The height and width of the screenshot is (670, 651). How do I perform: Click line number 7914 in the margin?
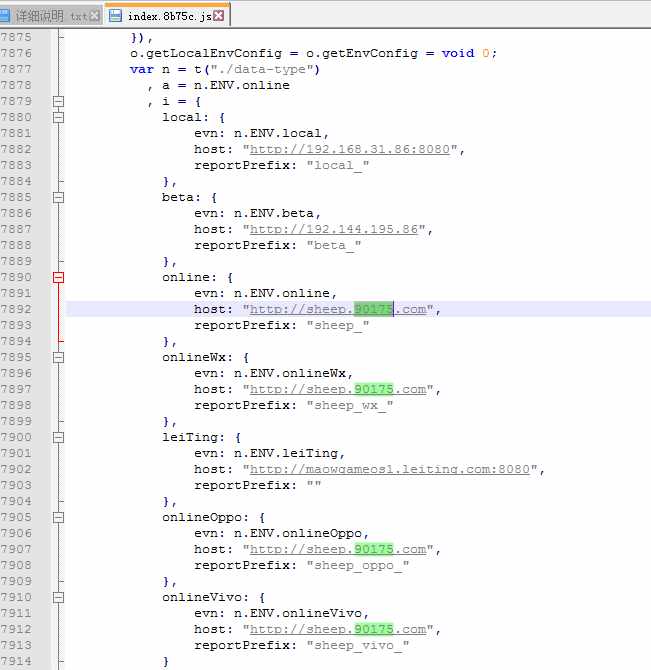pos(16,661)
